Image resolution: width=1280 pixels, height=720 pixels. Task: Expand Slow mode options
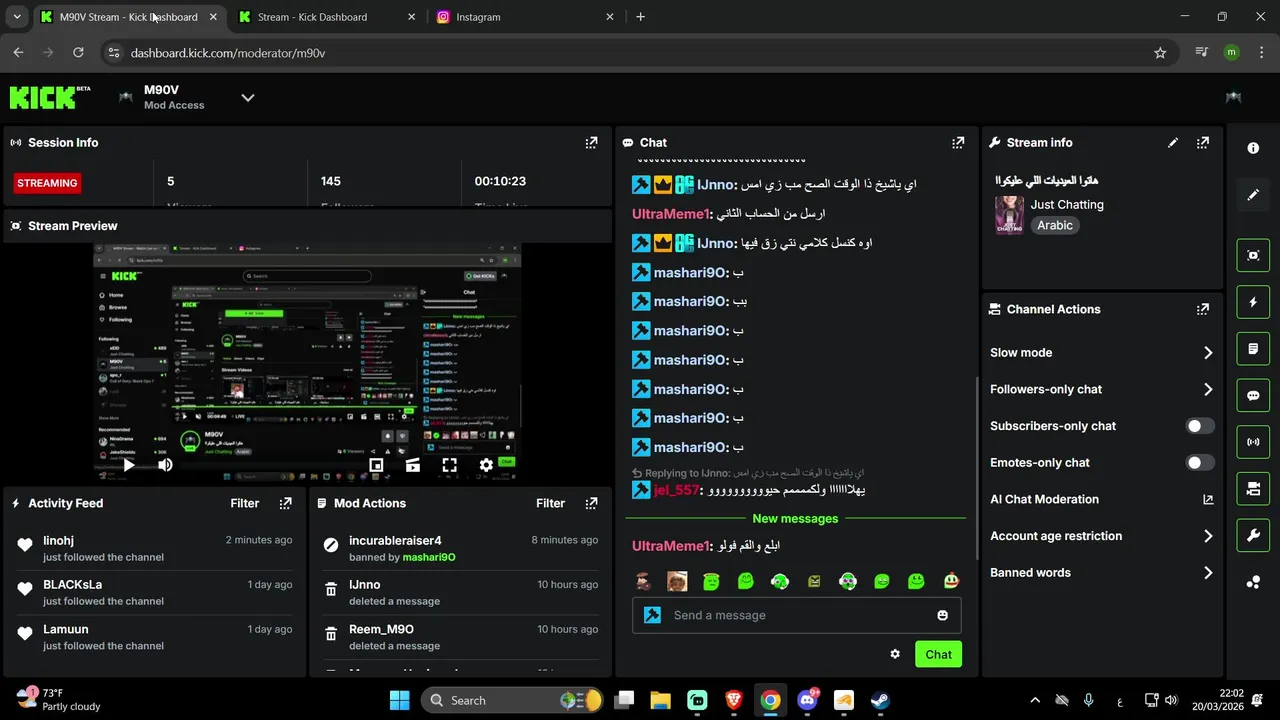pos(1101,353)
